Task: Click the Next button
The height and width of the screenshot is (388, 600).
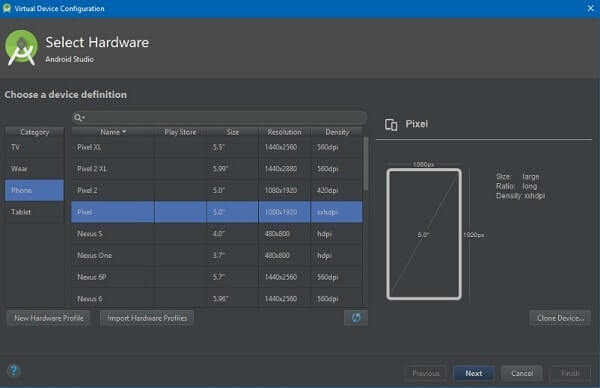Action: (x=474, y=373)
